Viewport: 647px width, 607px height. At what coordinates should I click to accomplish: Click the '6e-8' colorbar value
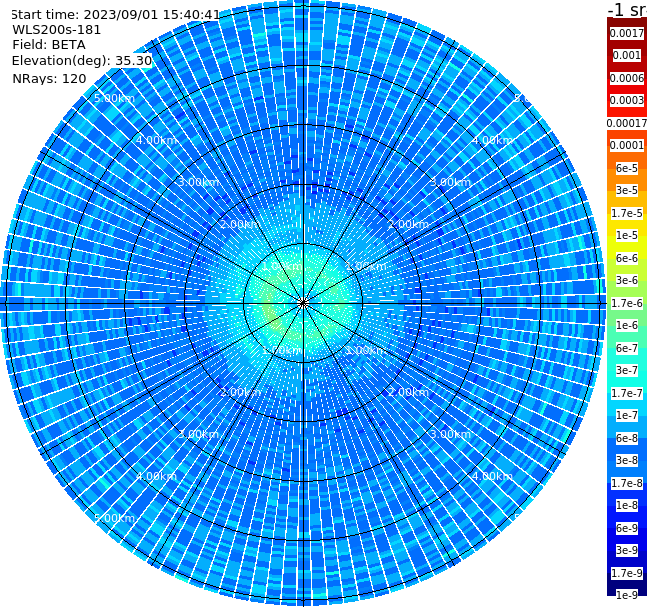point(626,438)
